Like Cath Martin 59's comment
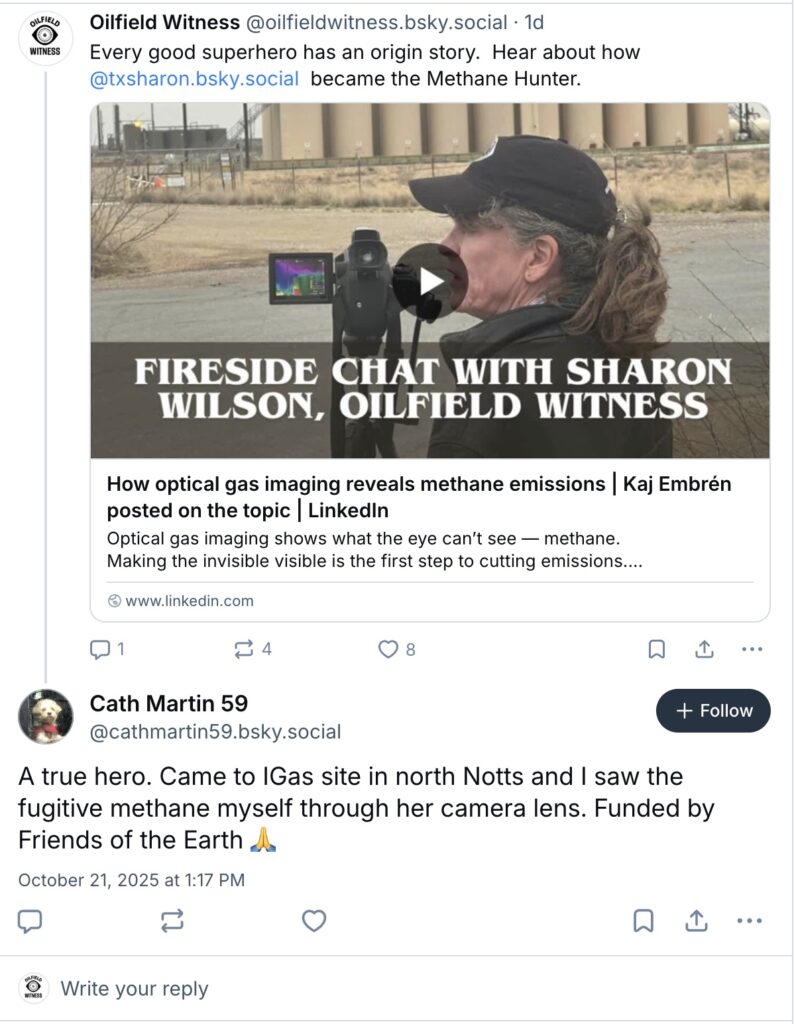 point(314,921)
